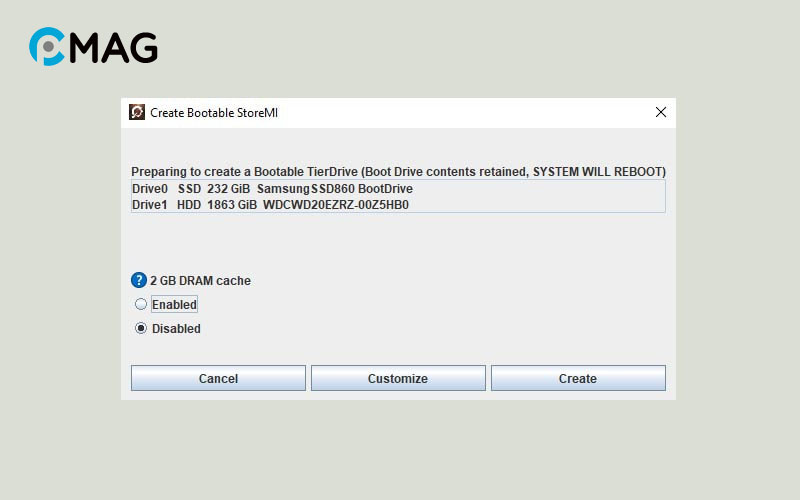
Task: Click the 1863 GiB capacity value
Action: coord(232,205)
